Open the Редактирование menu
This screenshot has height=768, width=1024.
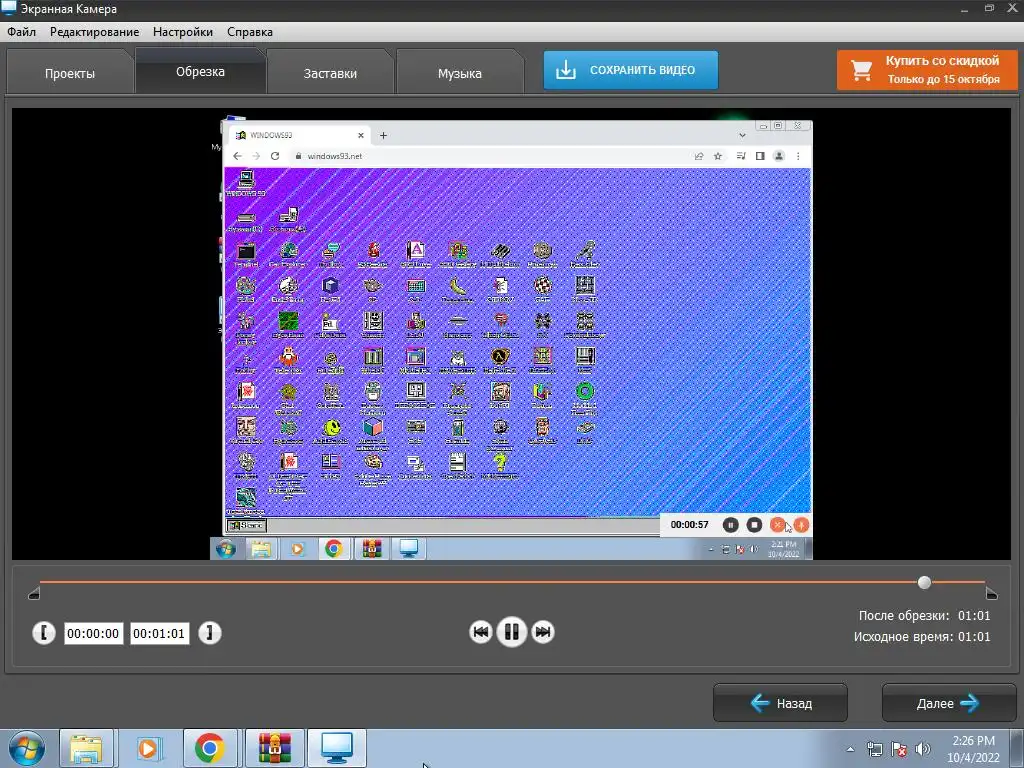click(x=95, y=32)
